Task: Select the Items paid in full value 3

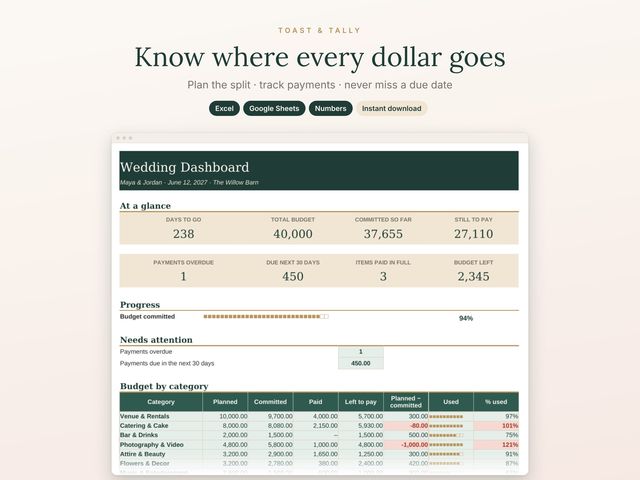Action: tap(383, 276)
